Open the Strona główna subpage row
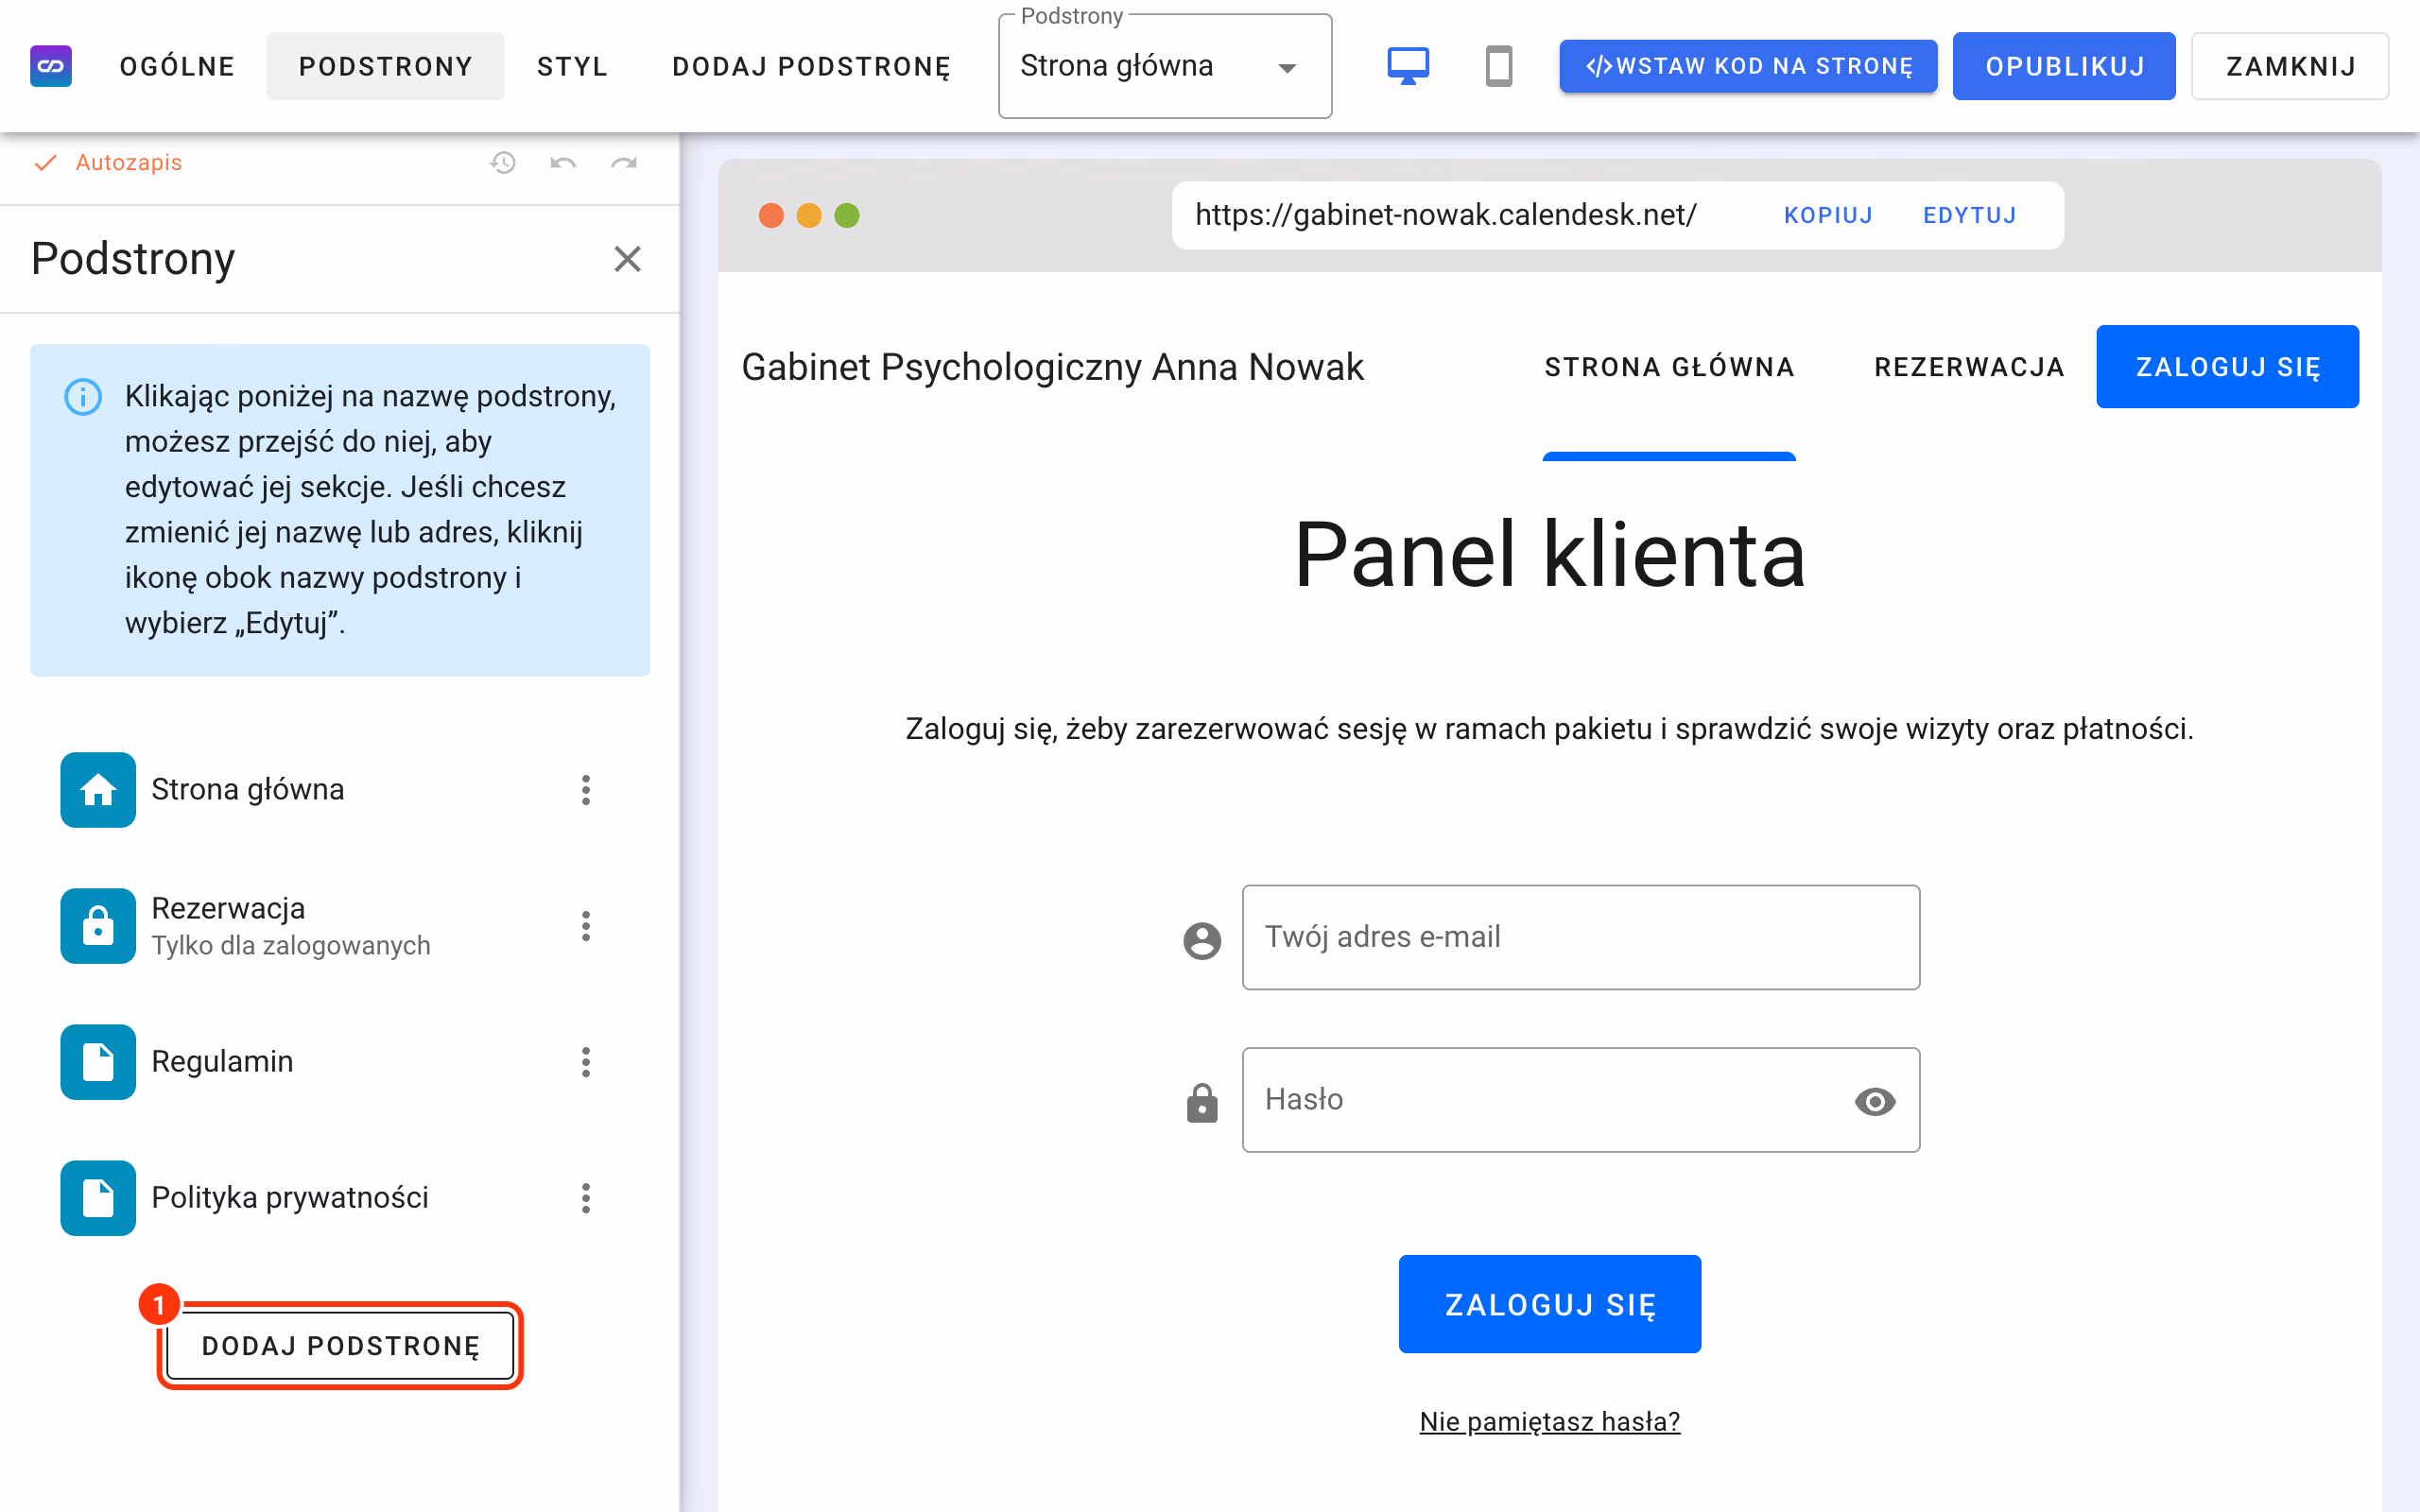2420x1512 pixels. [340, 790]
